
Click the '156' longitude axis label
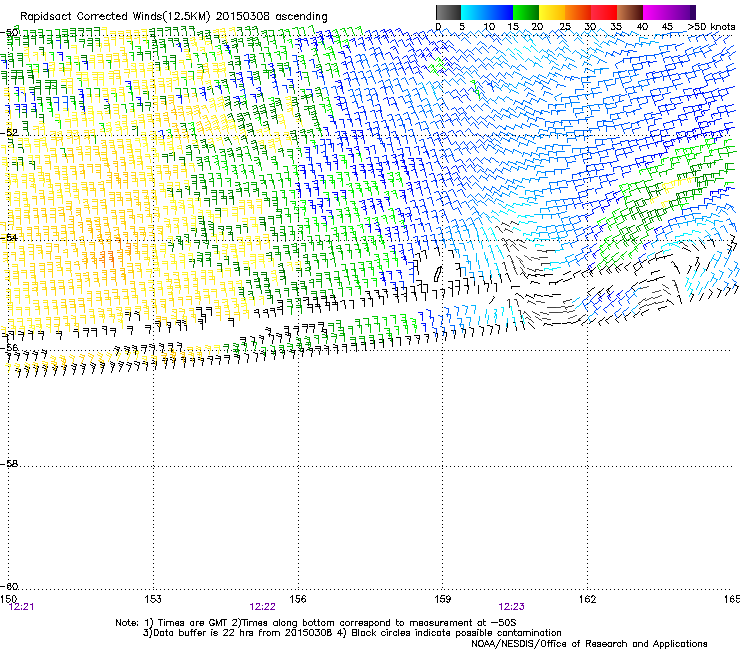click(x=298, y=599)
